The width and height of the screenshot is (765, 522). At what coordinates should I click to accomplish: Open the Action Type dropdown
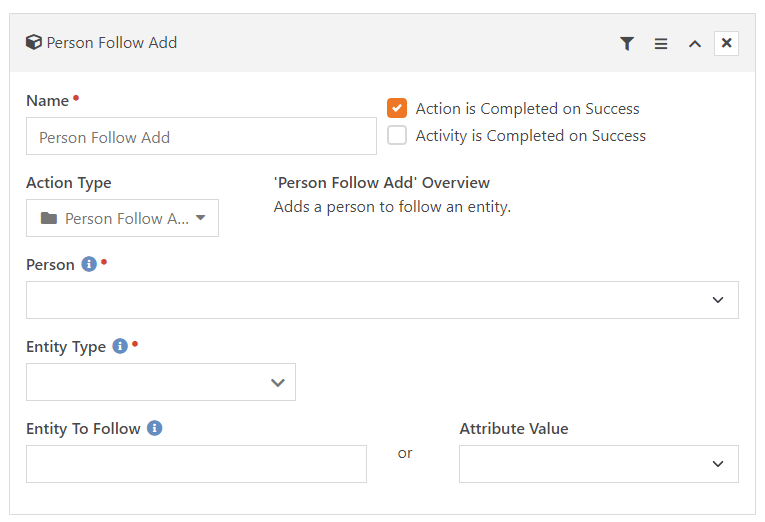click(122, 218)
